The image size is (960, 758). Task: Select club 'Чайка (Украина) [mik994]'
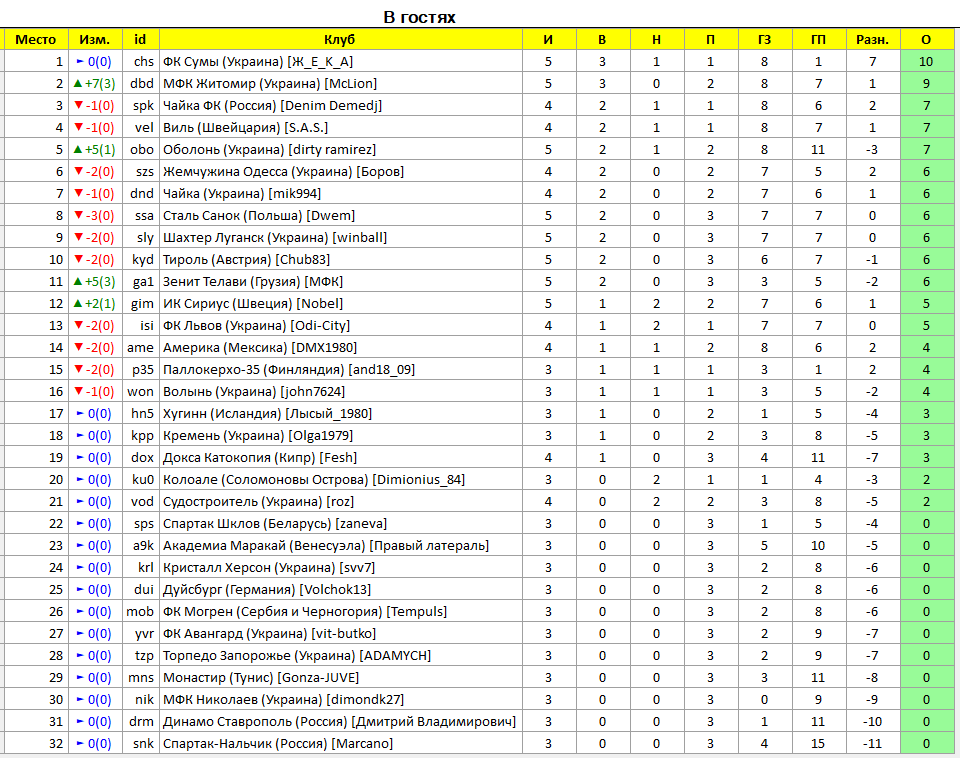tap(242, 194)
